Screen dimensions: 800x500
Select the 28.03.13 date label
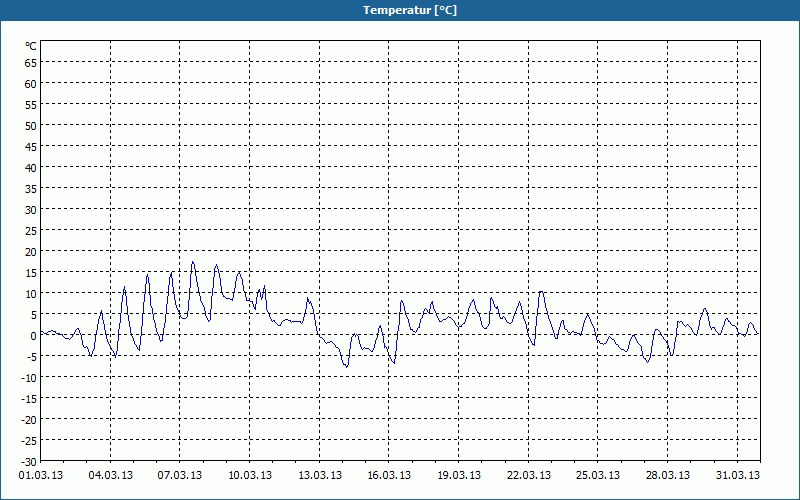click(x=667, y=476)
